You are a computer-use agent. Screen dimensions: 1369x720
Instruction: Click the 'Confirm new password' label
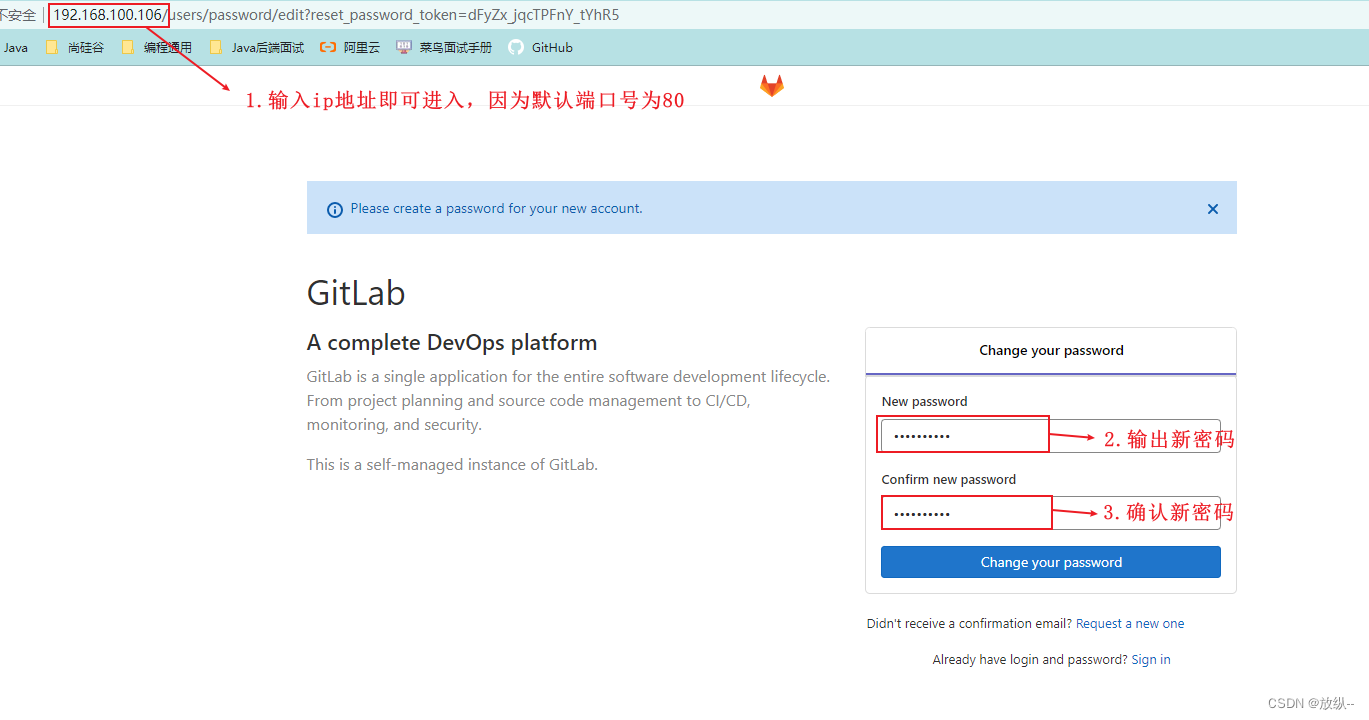coord(949,479)
